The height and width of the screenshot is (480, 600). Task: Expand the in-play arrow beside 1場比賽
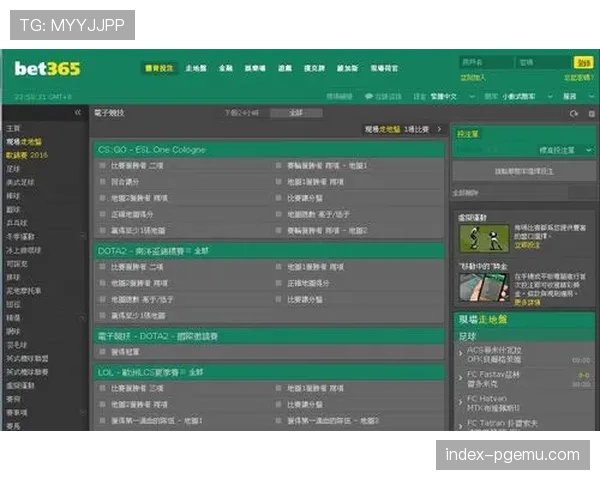[x=438, y=130]
